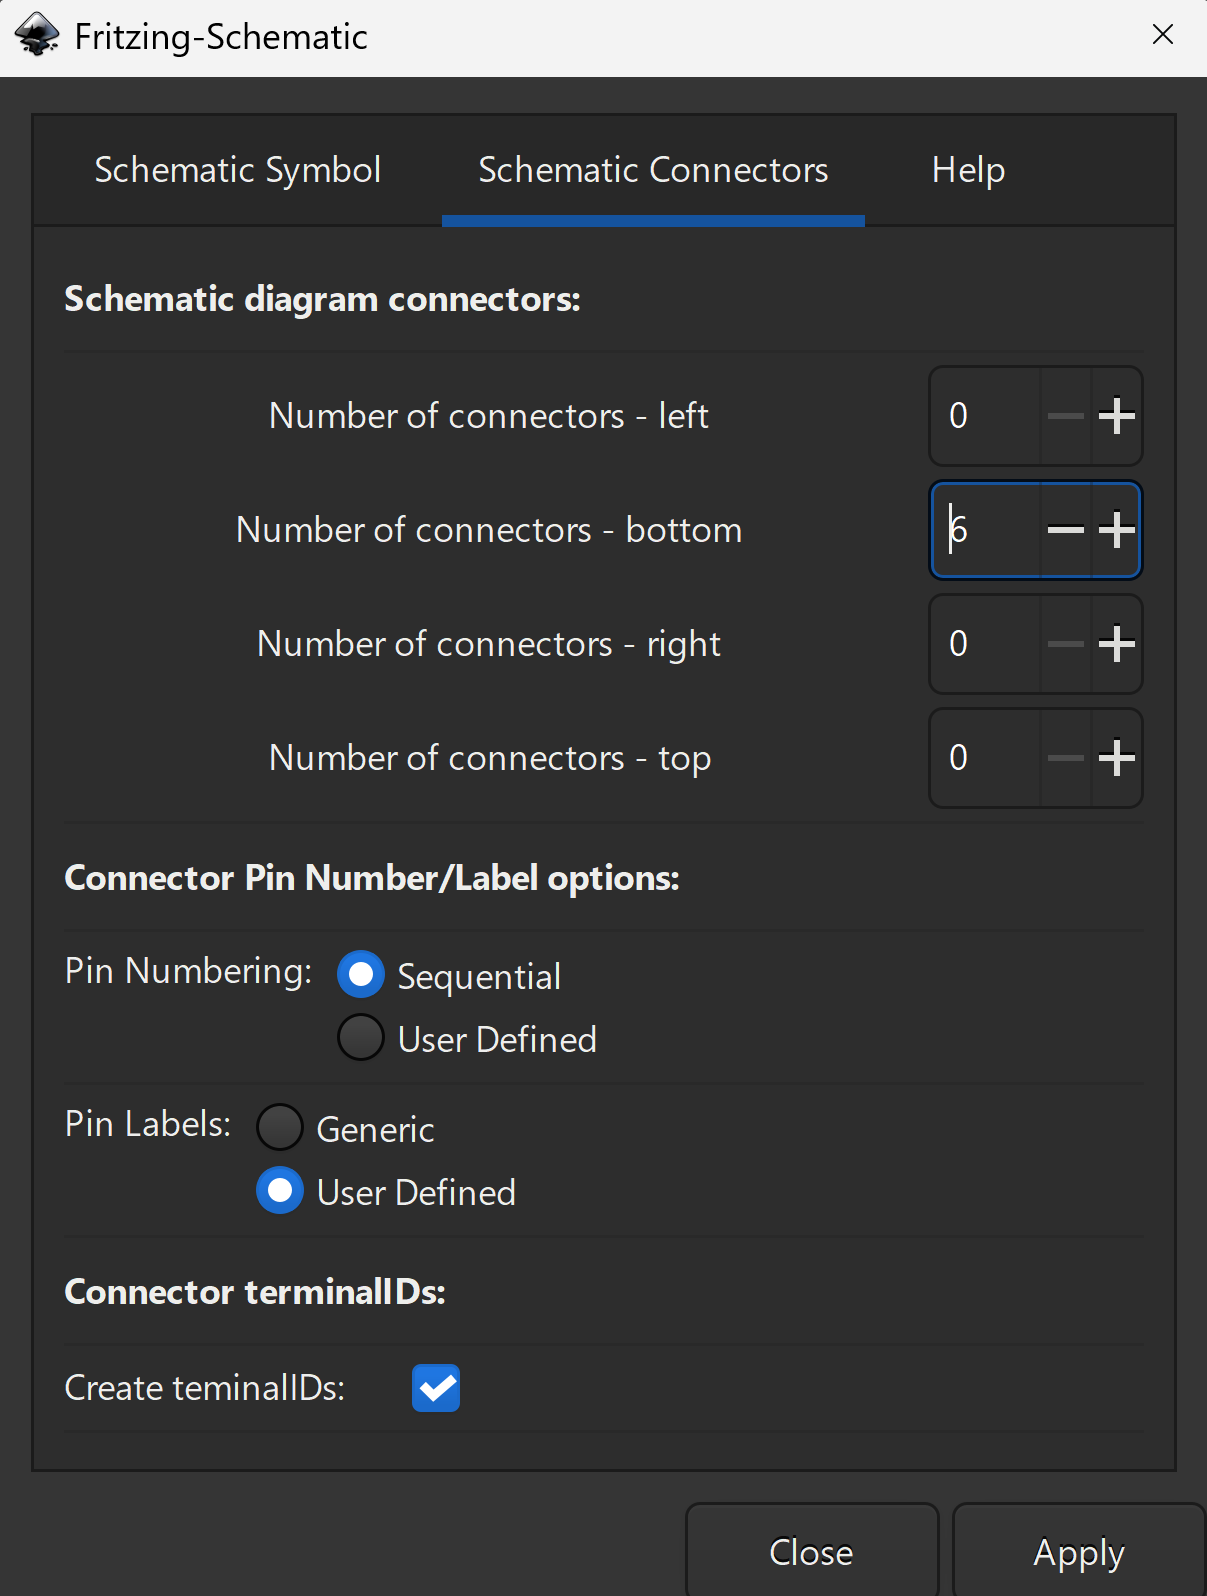Increase the top connectors count

1116,758
